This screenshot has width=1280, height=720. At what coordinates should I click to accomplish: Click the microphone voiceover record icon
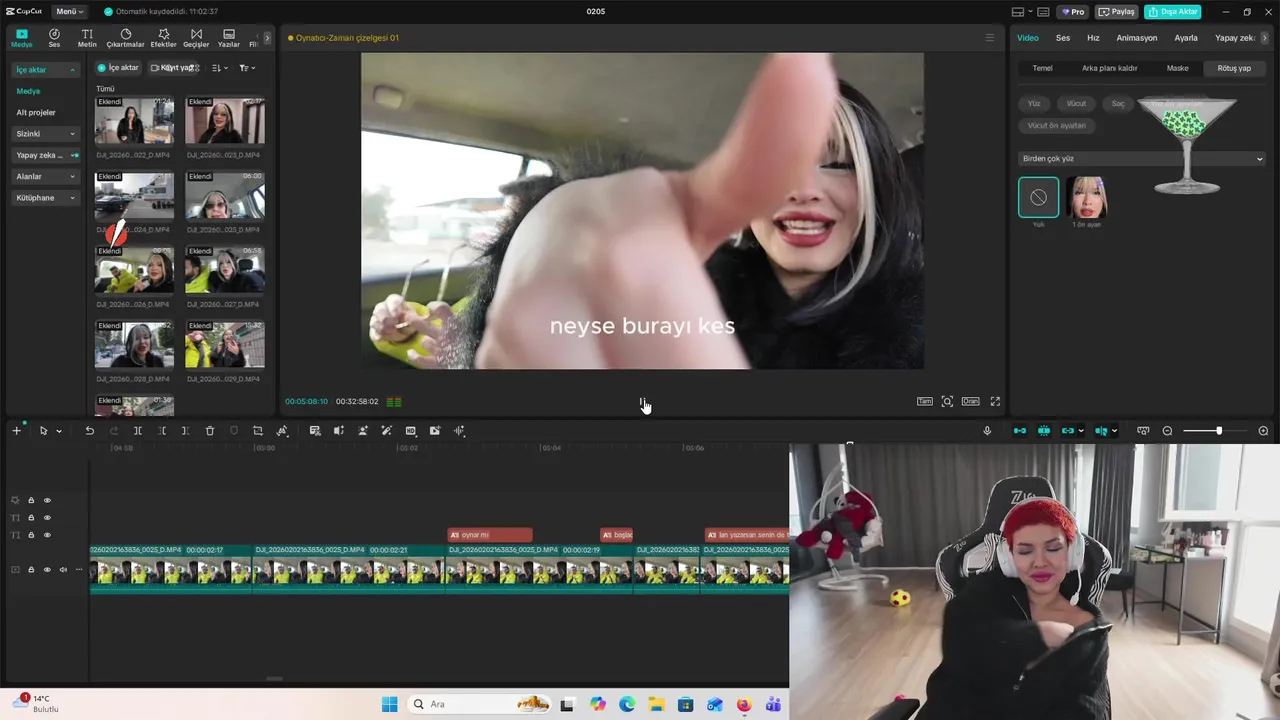[987, 431]
